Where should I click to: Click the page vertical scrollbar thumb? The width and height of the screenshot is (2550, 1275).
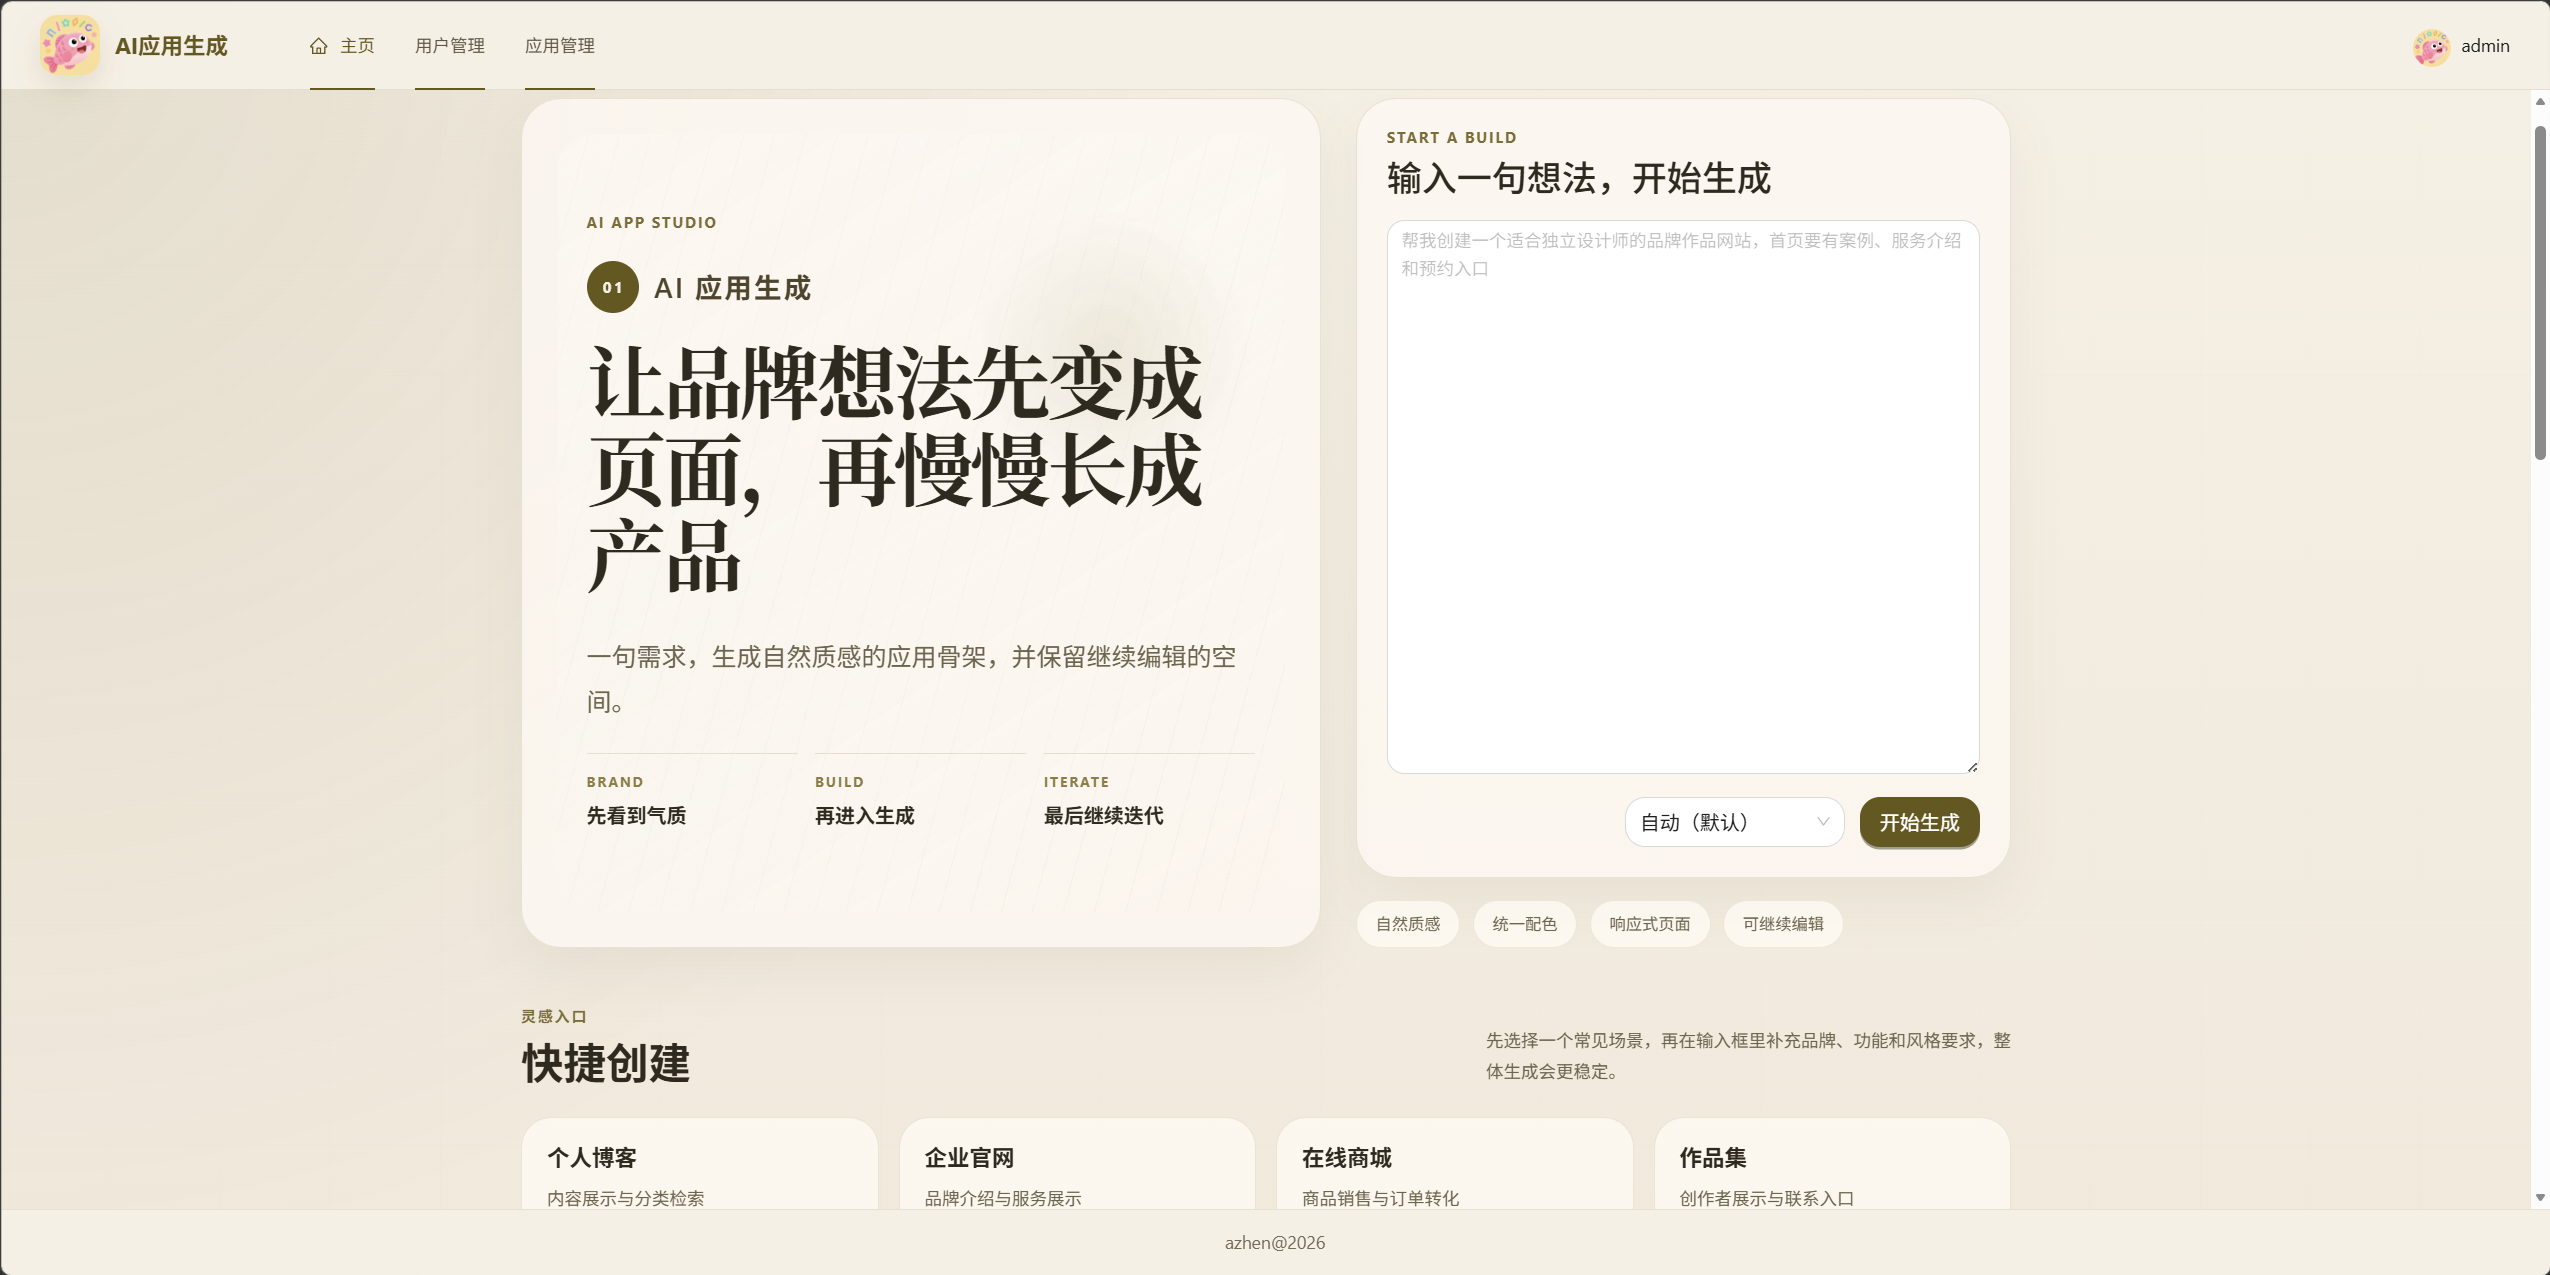click(2540, 292)
